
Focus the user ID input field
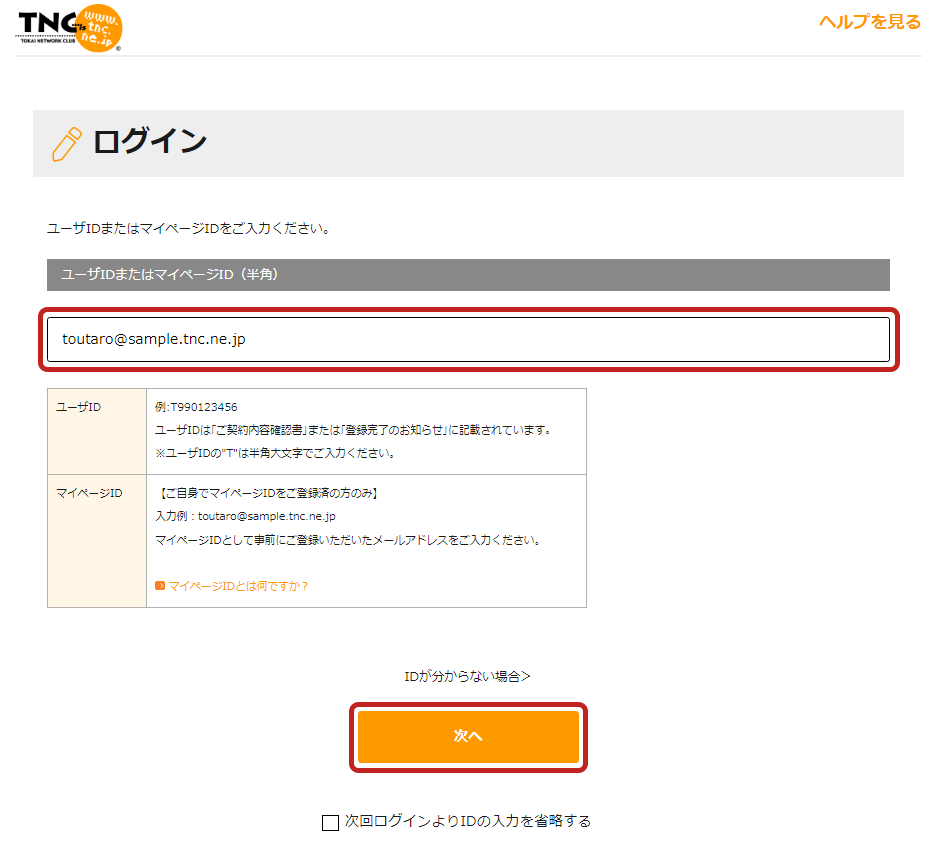click(468, 340)
